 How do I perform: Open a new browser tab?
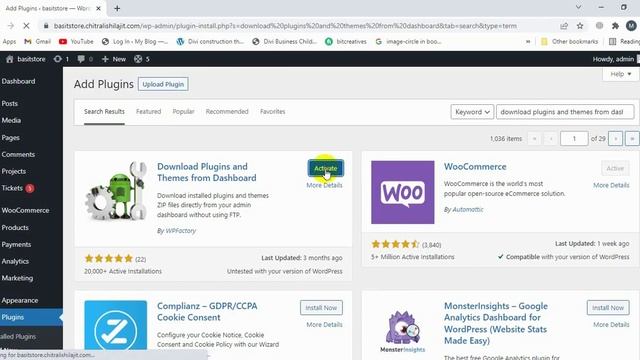tap(117, 8)
